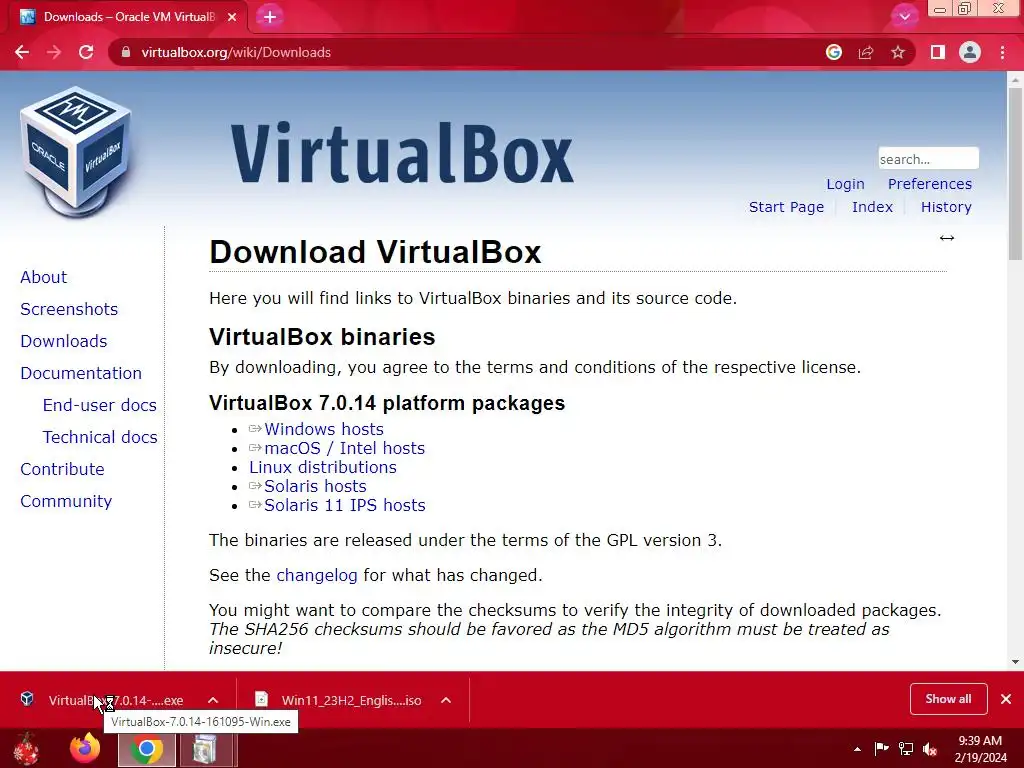Viewport: 1024px width, 768px height.
Task: Open About in the sidebar
Action: tap(43, 277)
